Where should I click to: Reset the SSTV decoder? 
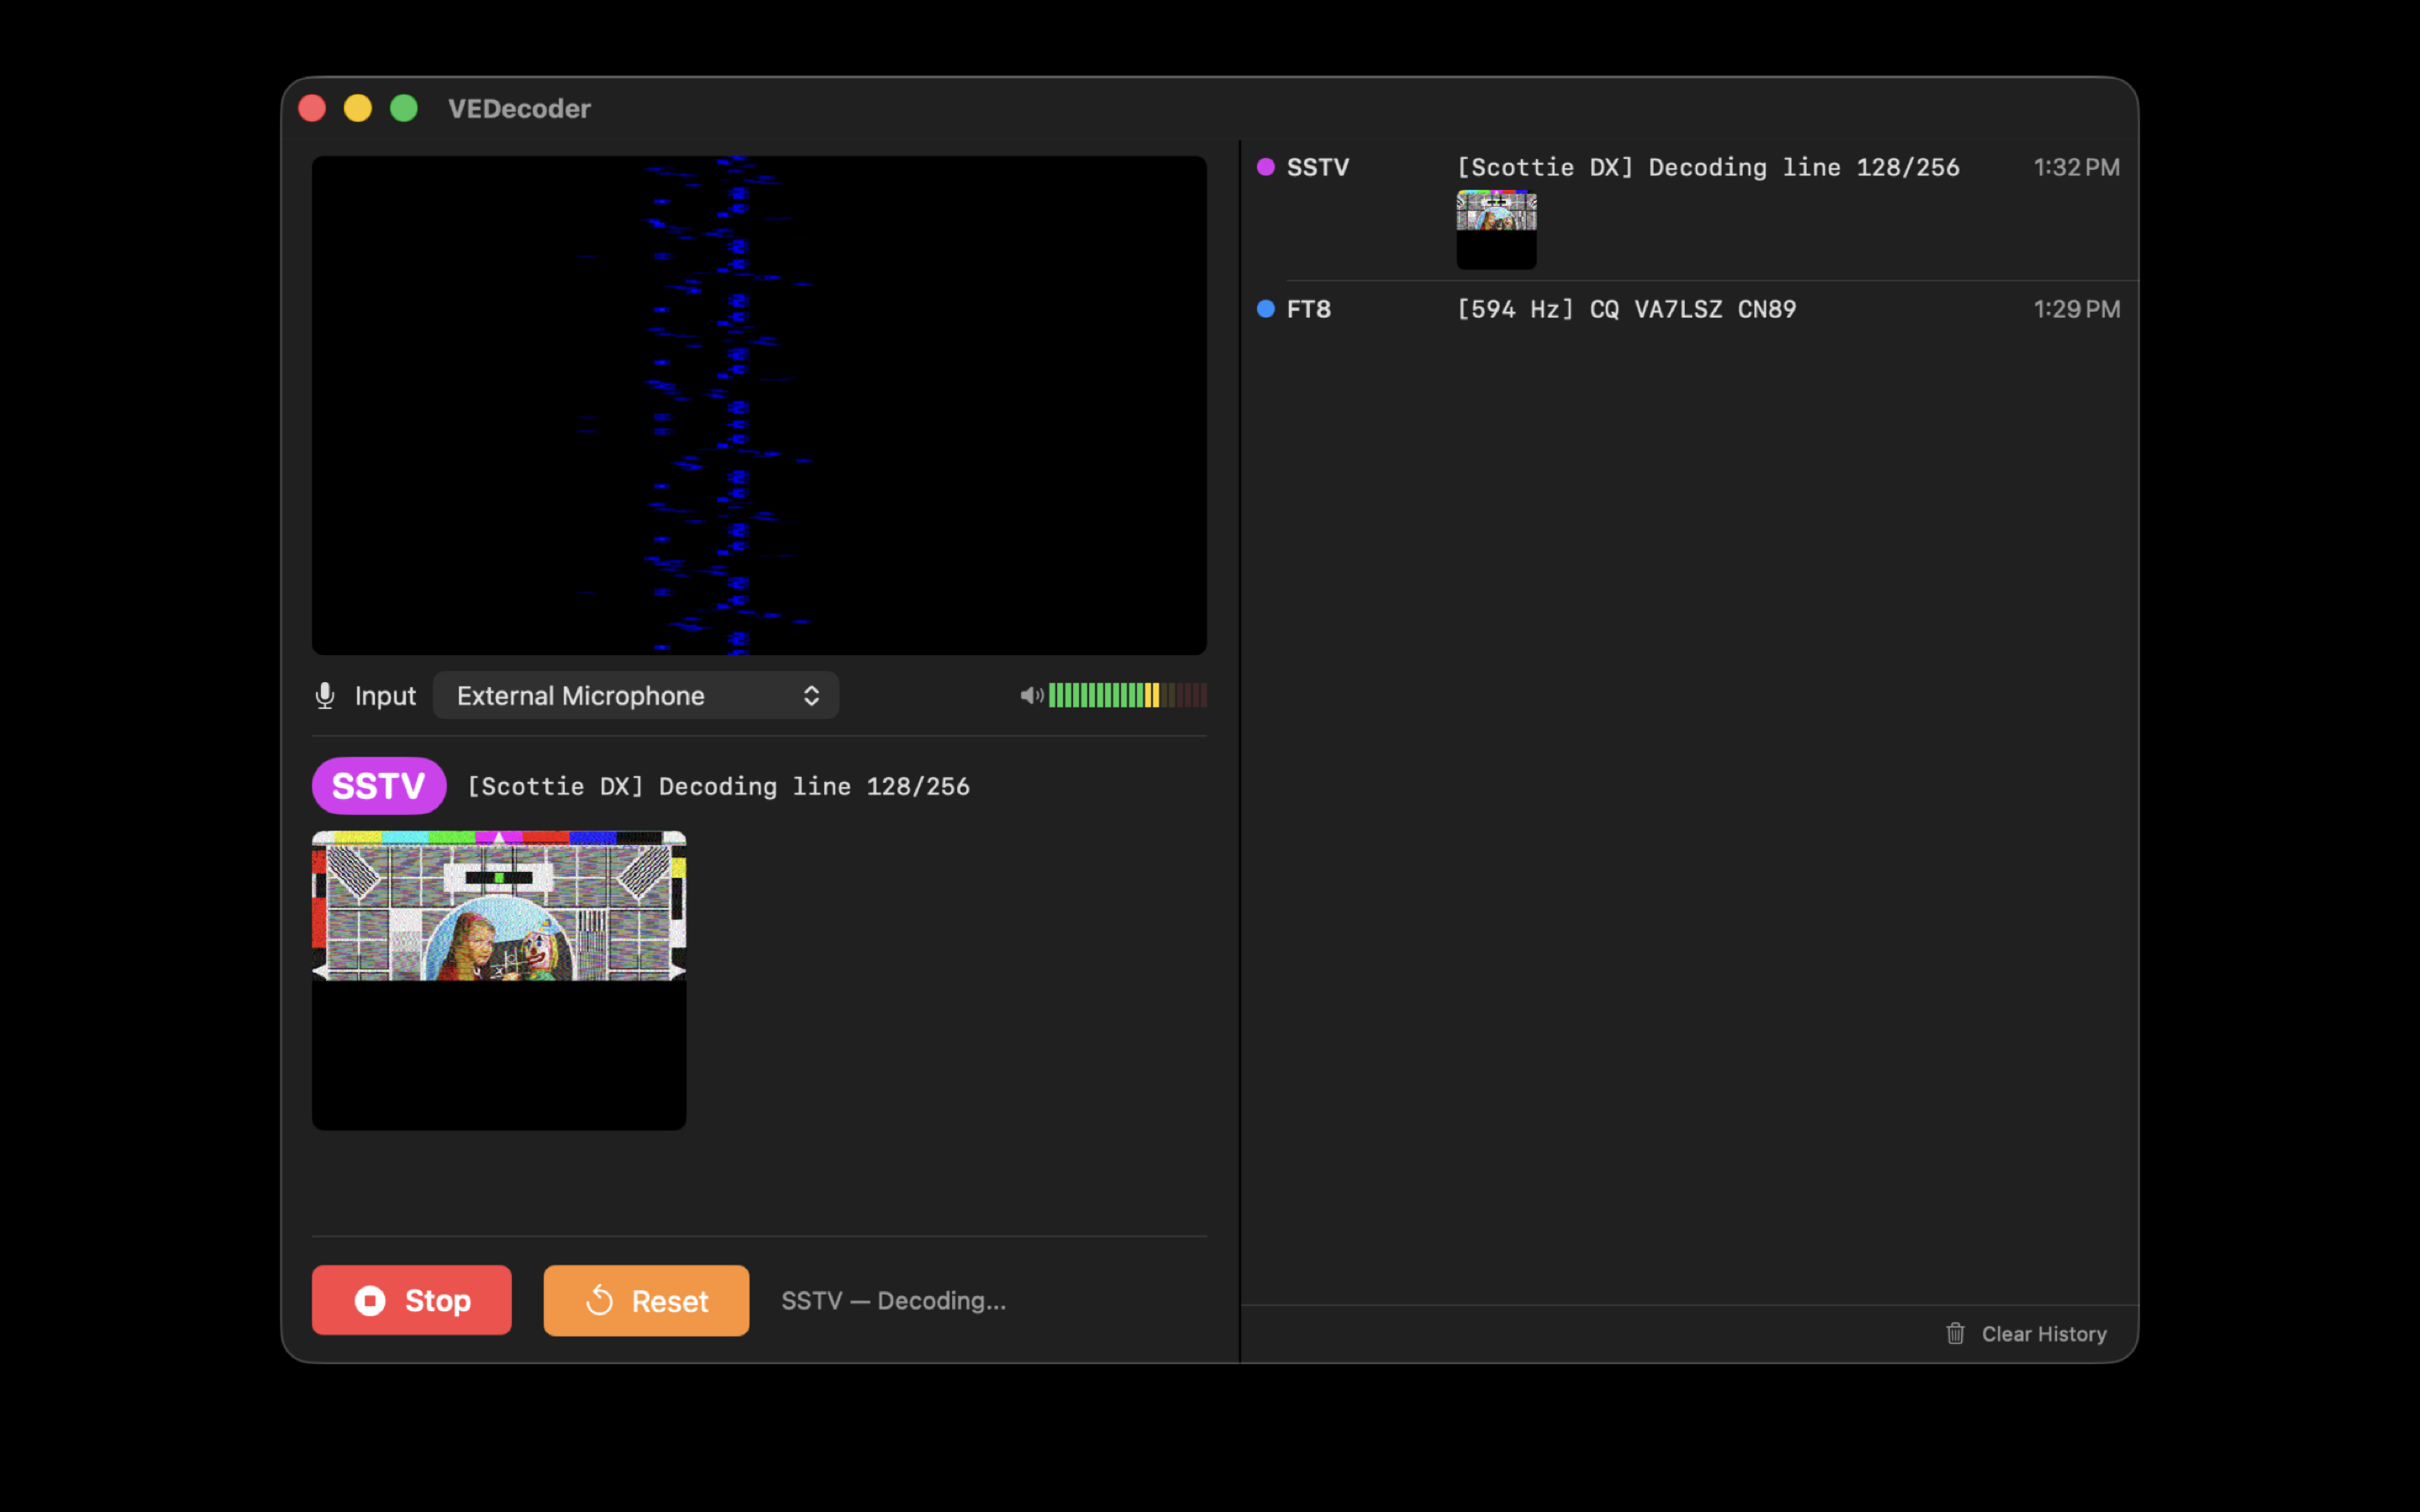click(x=645, y=1300)
